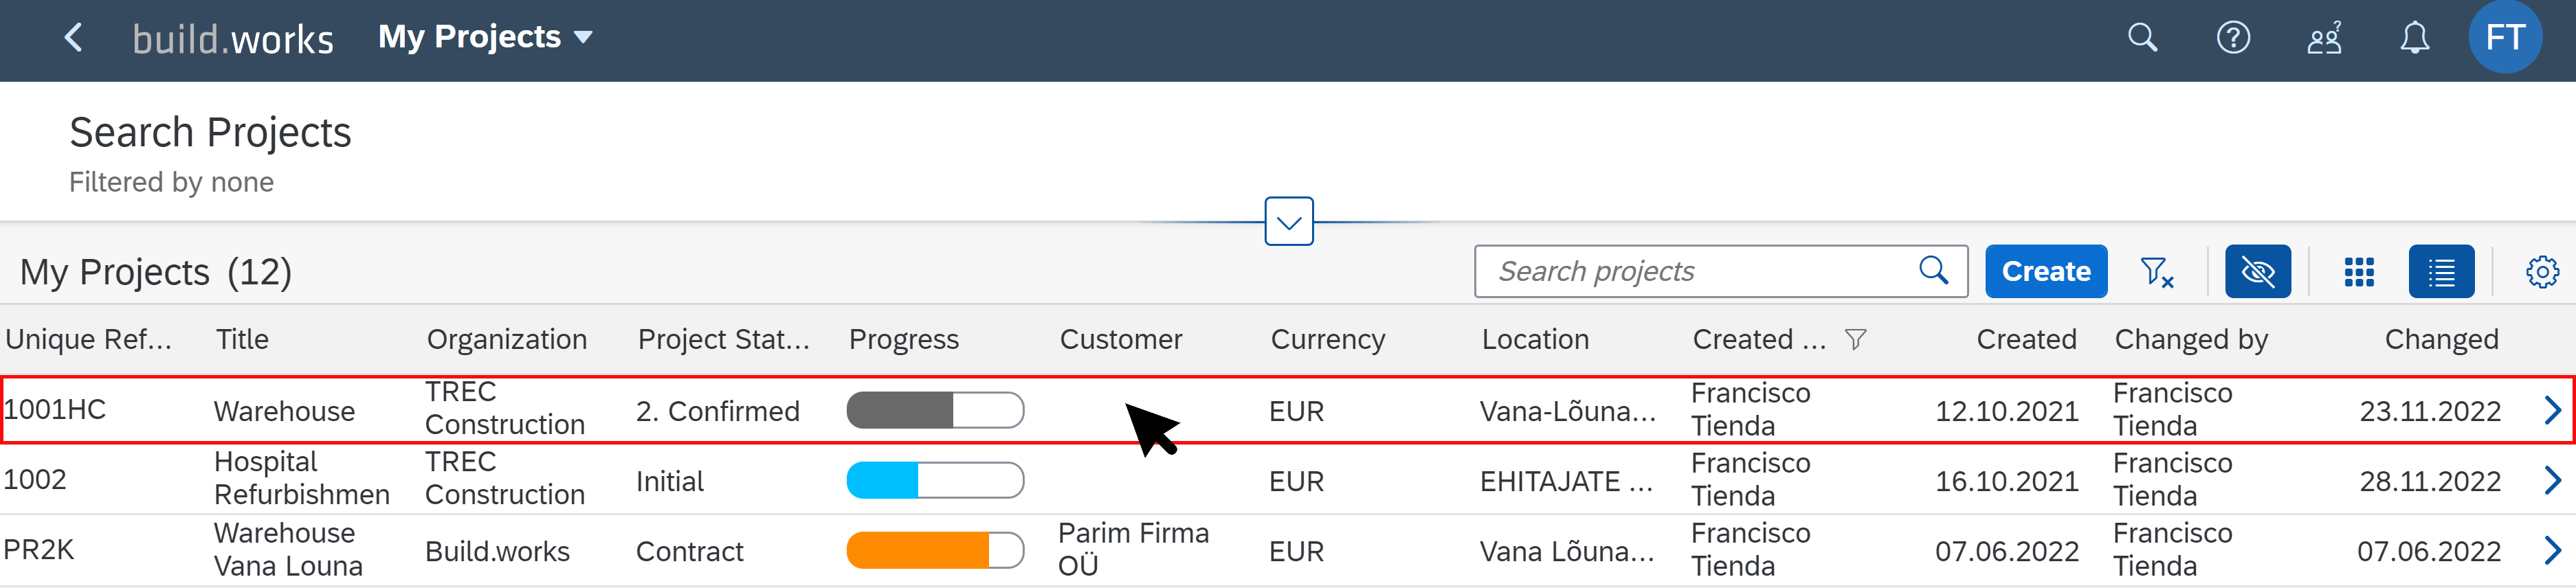Open notifications bell icon
Viewport: 2576px width, 588px height.
2414,38
